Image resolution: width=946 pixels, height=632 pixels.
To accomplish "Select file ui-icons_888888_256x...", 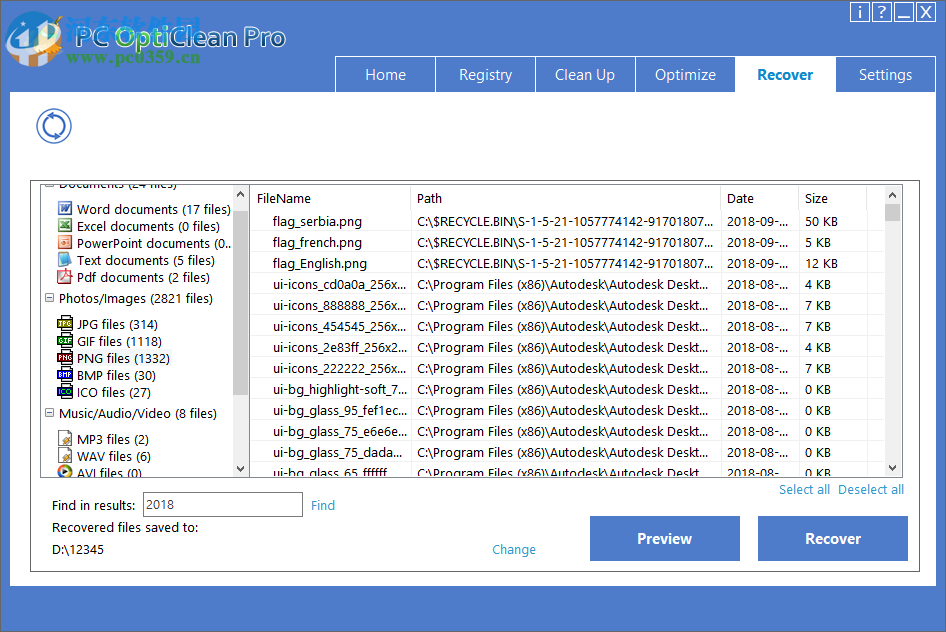I will (x=340, y=305).
